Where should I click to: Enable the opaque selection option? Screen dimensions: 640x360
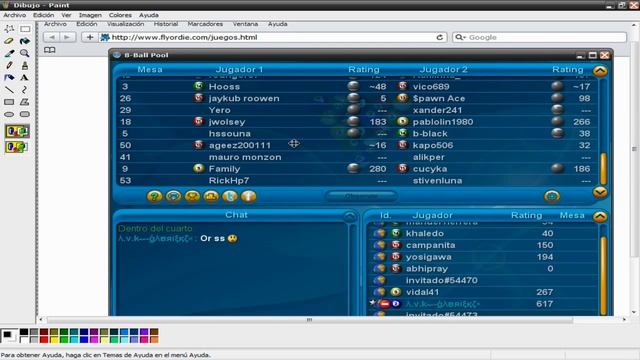click(x=17, y=131)
